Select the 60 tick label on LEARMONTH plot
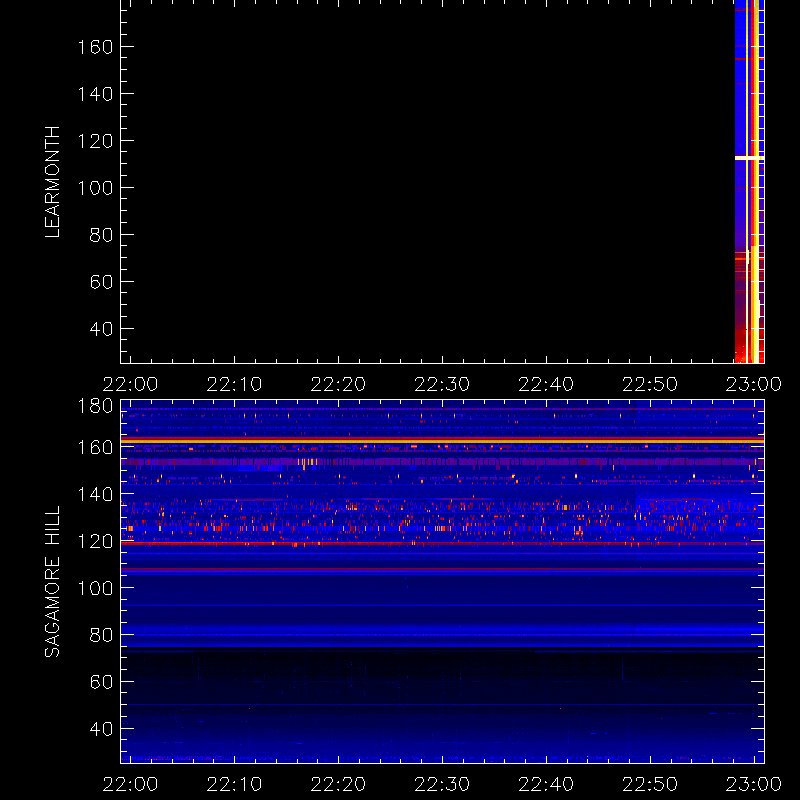 pyautogui.click(x=101, y=282)
